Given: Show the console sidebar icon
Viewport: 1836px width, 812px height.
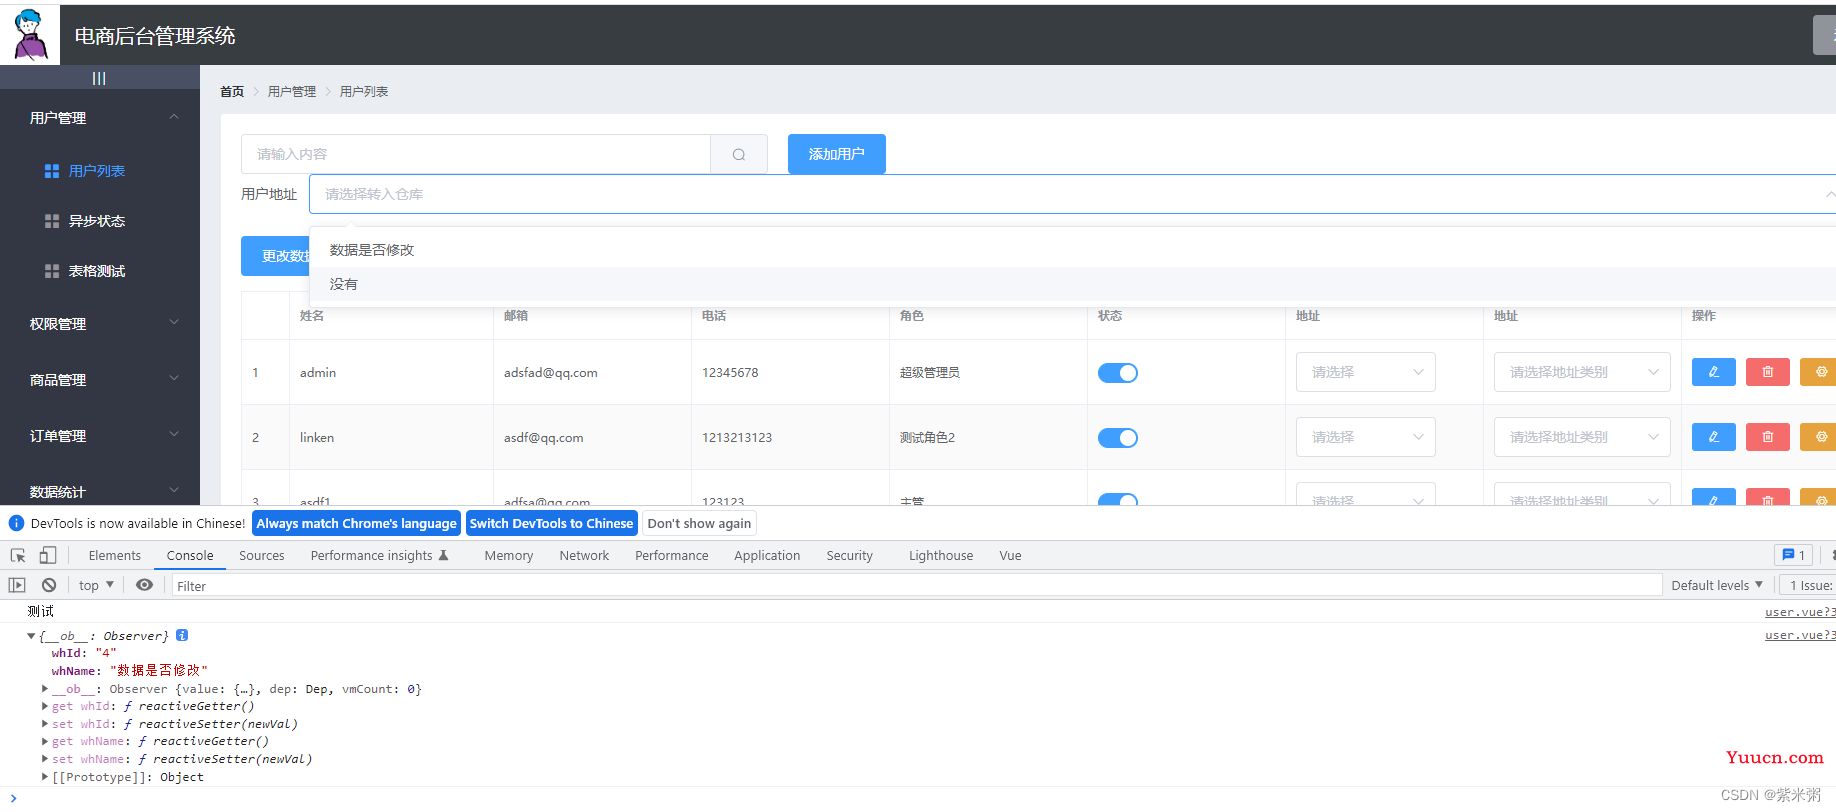Looking at the screenshot, I should click(17, 585).
